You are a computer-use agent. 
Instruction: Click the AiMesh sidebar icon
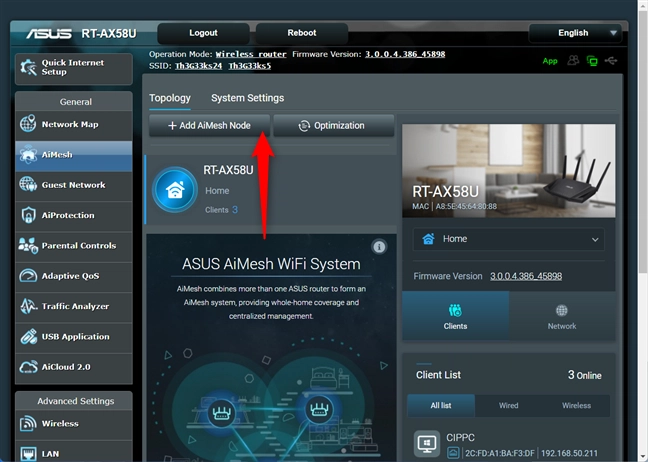(x=28, y=155)
